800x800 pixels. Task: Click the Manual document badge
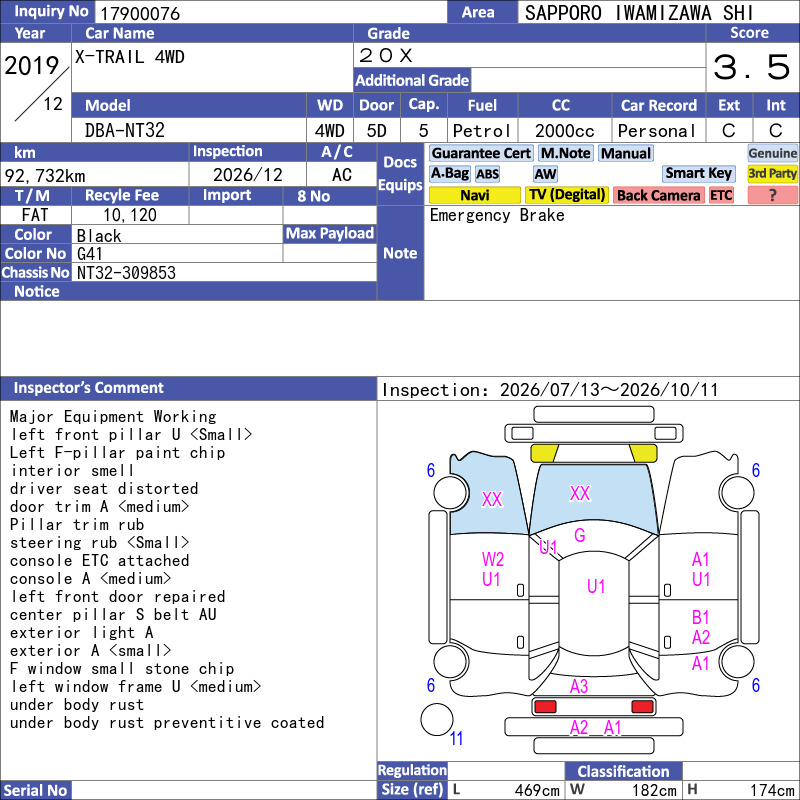(626, 153)
